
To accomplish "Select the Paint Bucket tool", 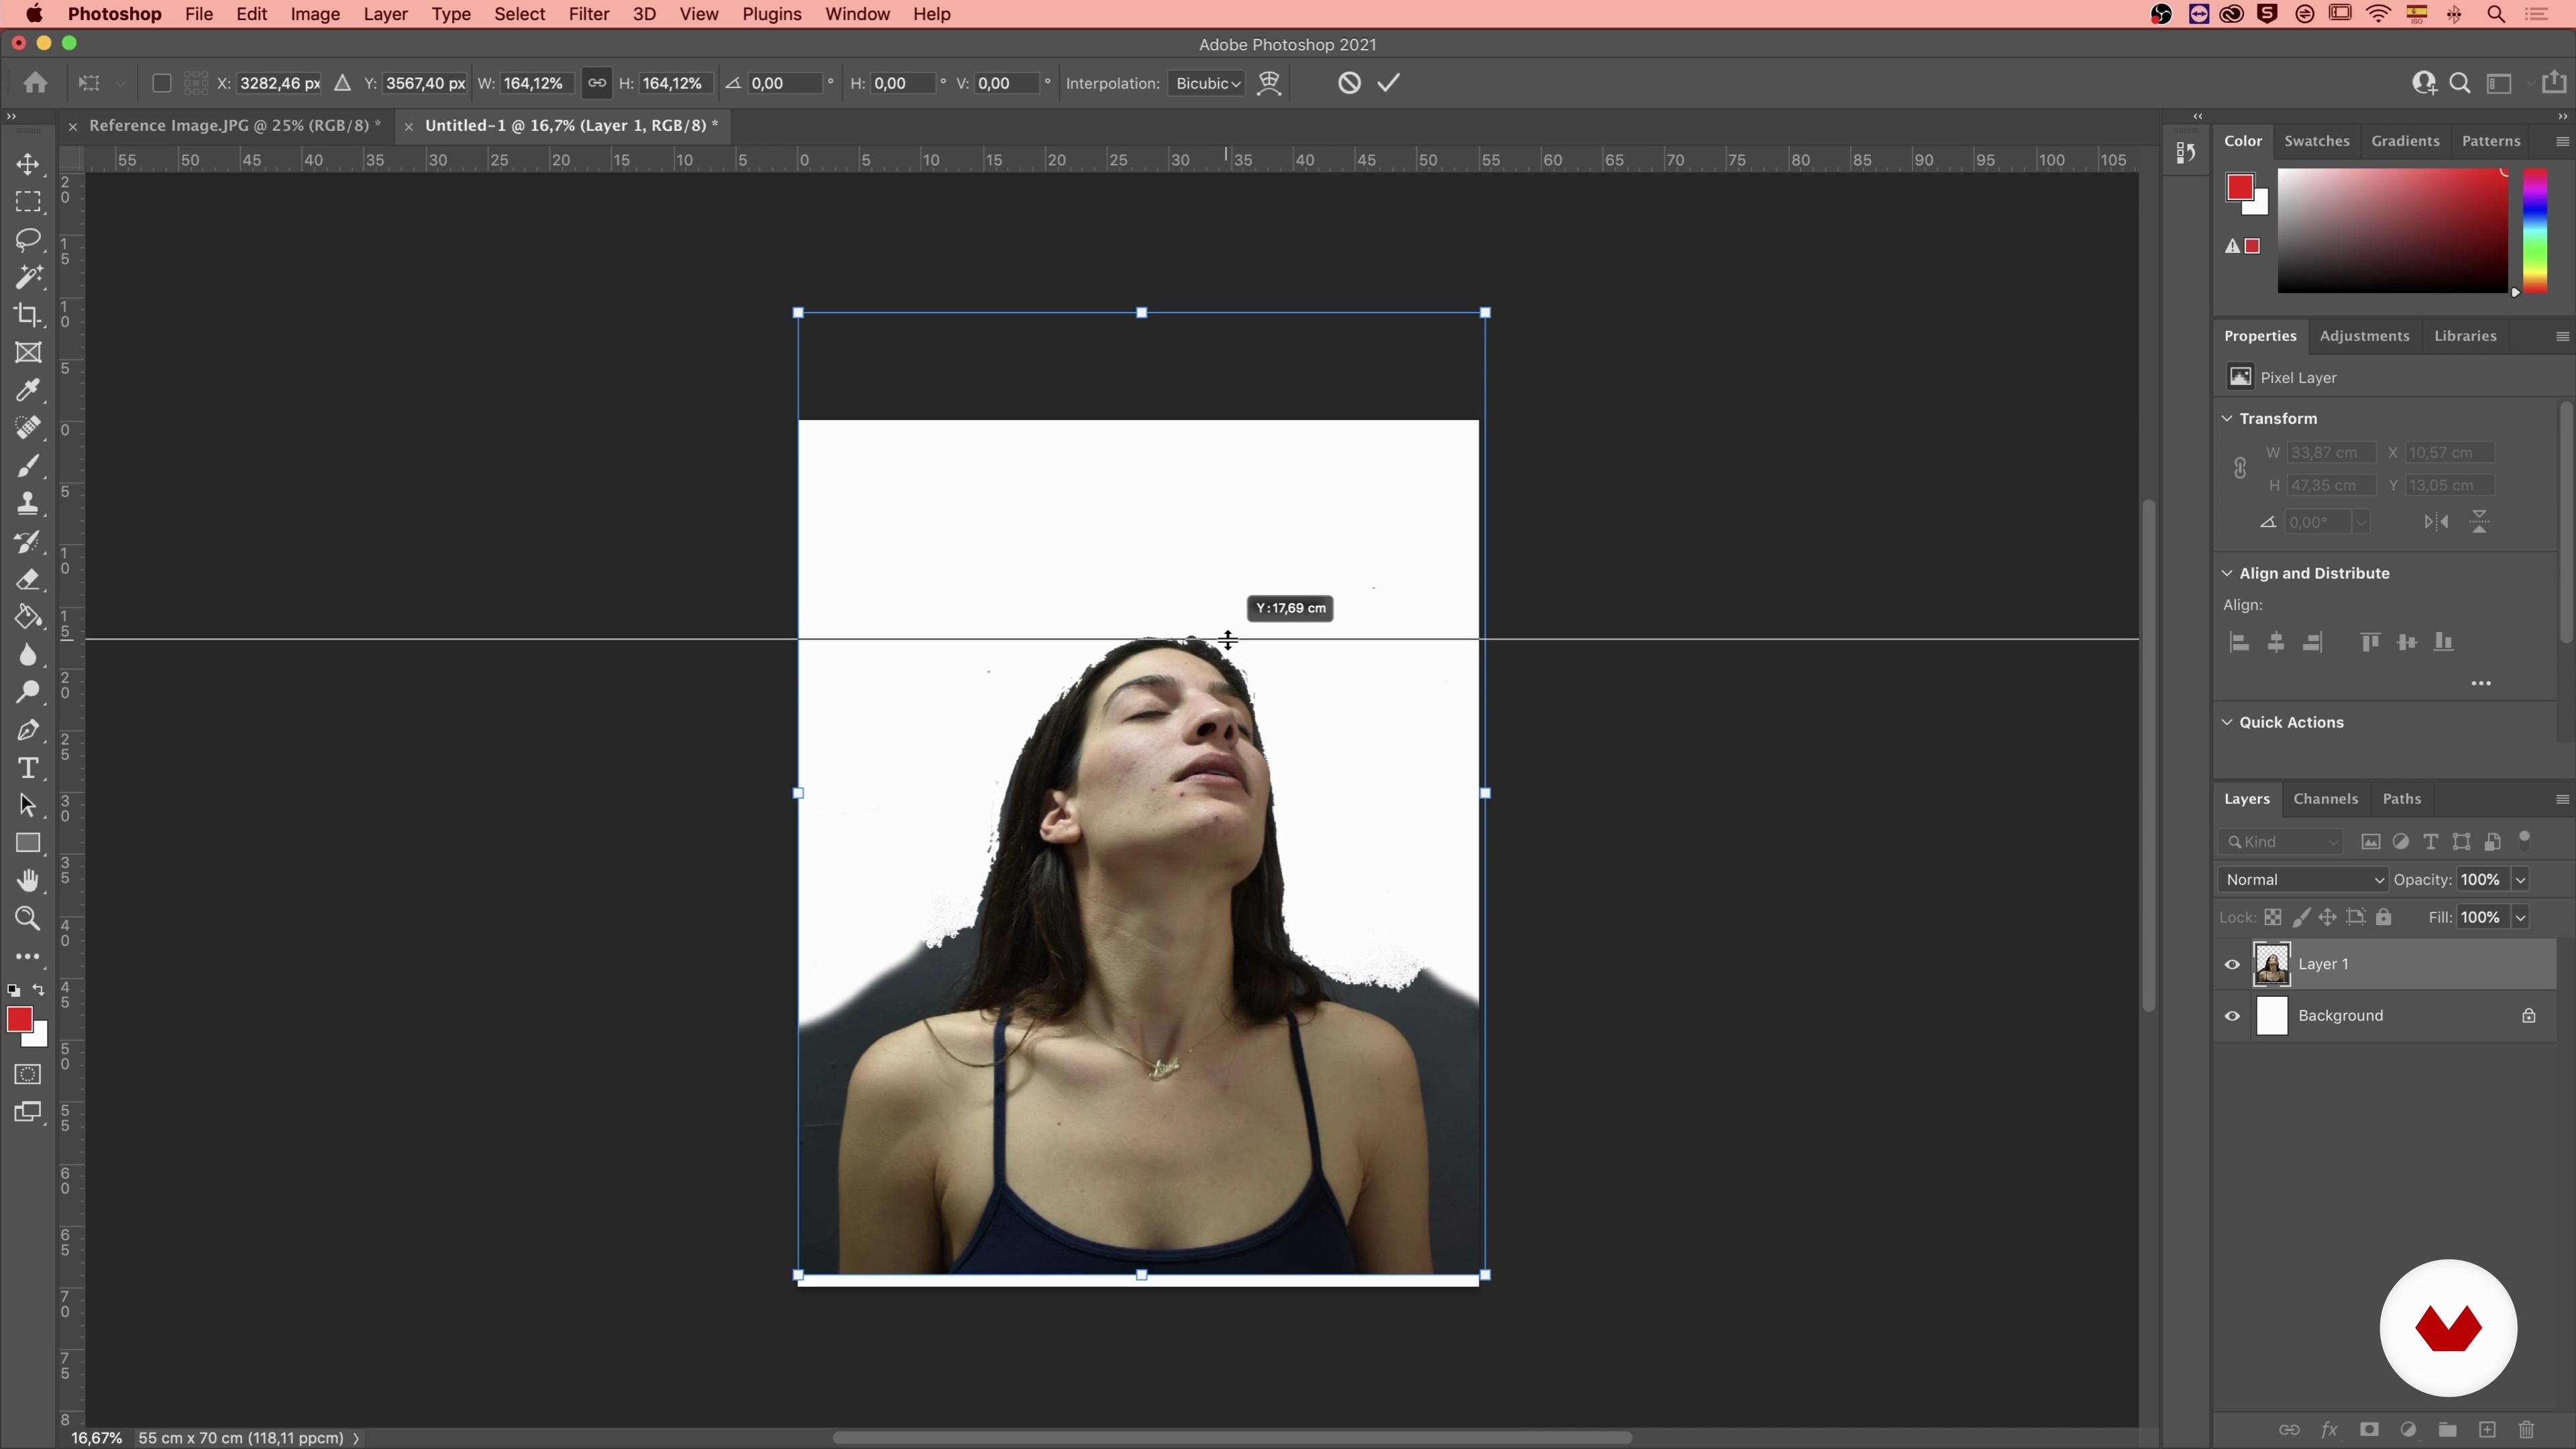I will (x=28, y=617).
